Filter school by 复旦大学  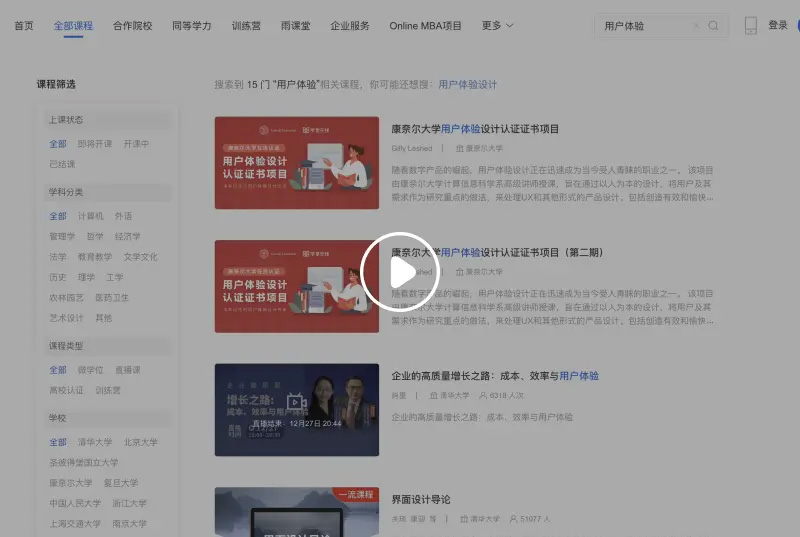pos(121,483)
